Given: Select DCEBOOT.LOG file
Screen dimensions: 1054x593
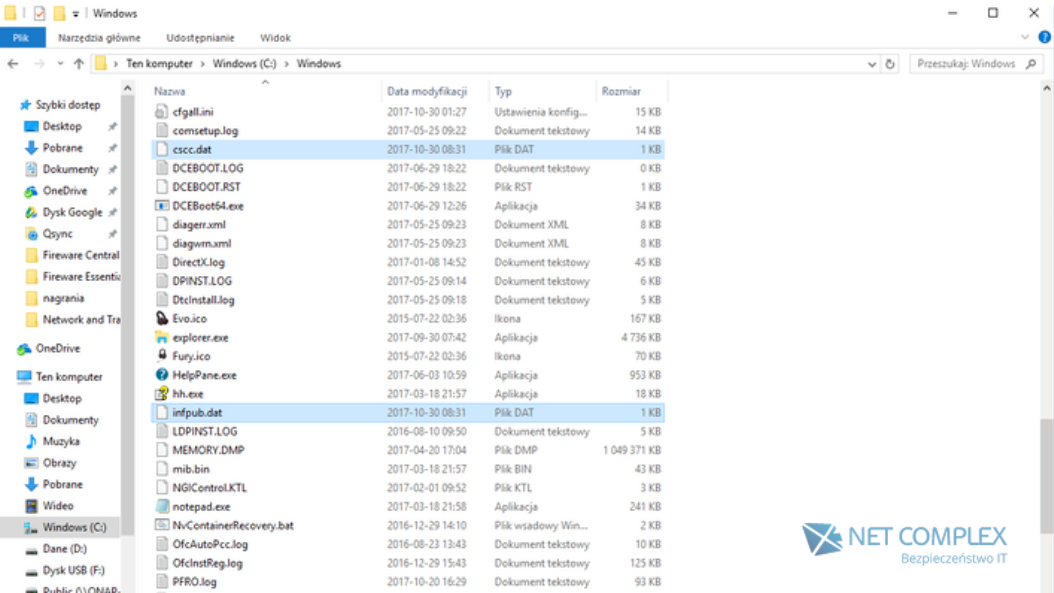Looking at the screenshot, I should pos(208,168).
